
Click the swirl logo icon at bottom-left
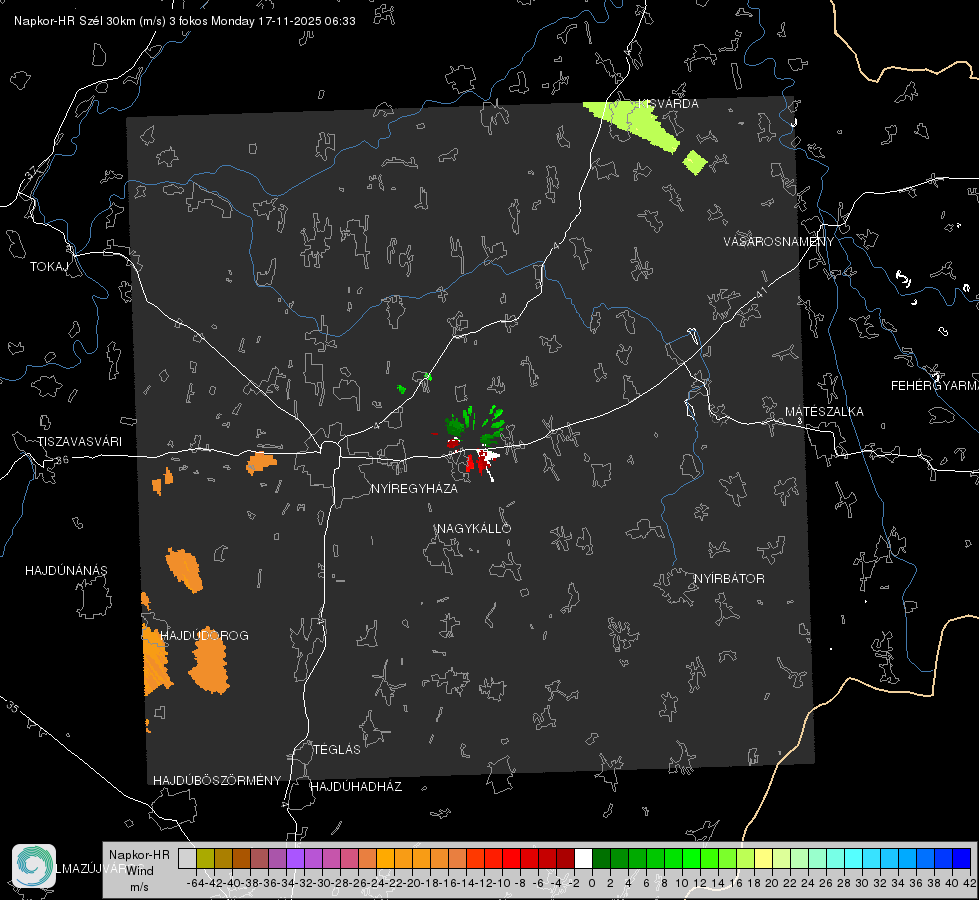click(34, 866)
